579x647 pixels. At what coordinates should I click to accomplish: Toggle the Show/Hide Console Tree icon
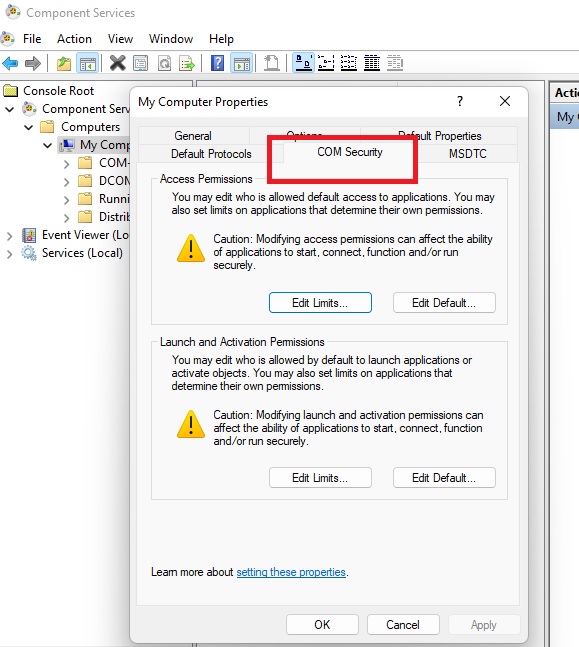tap(87, 64)
